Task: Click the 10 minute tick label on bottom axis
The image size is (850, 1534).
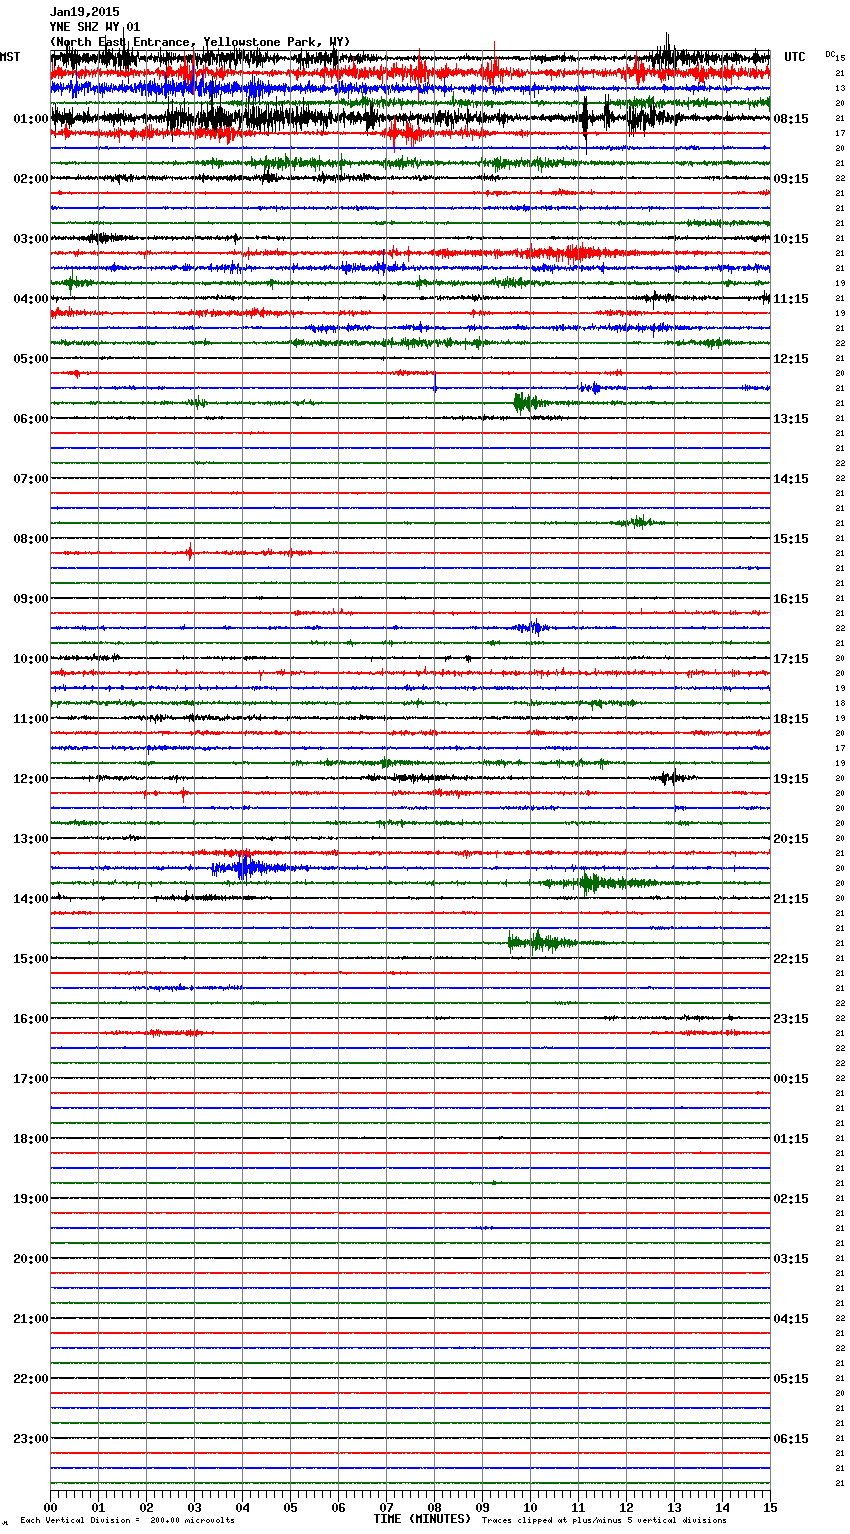Action: click(x=530, y=1507)
